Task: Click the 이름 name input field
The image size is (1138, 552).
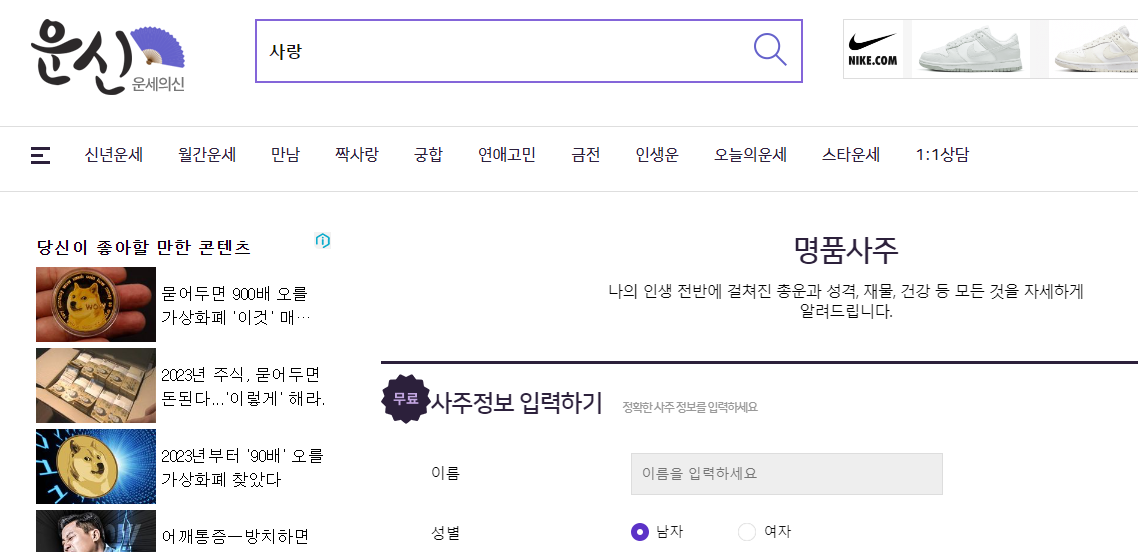Action: point(787,474)
